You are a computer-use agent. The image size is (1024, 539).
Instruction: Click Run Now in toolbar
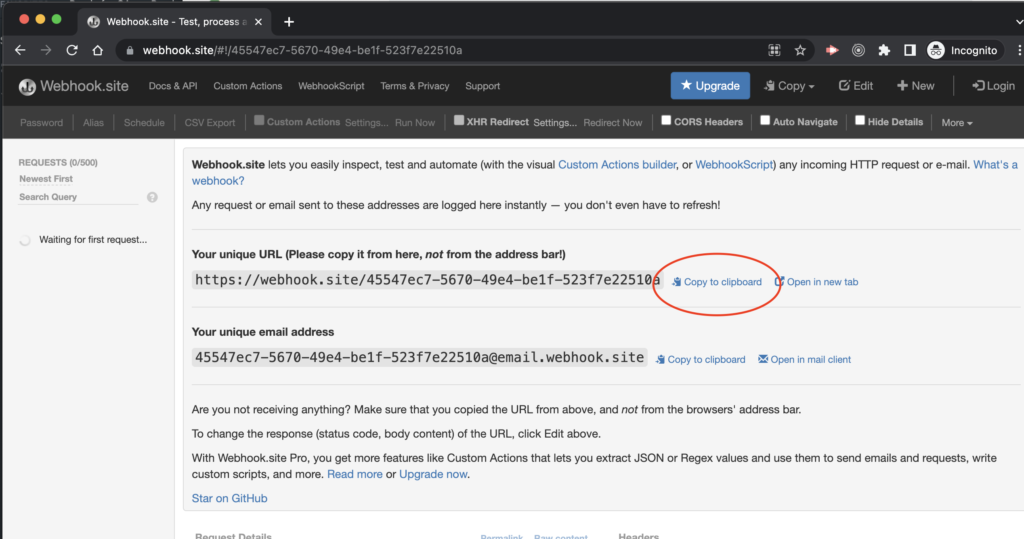[x=415, y=123]
